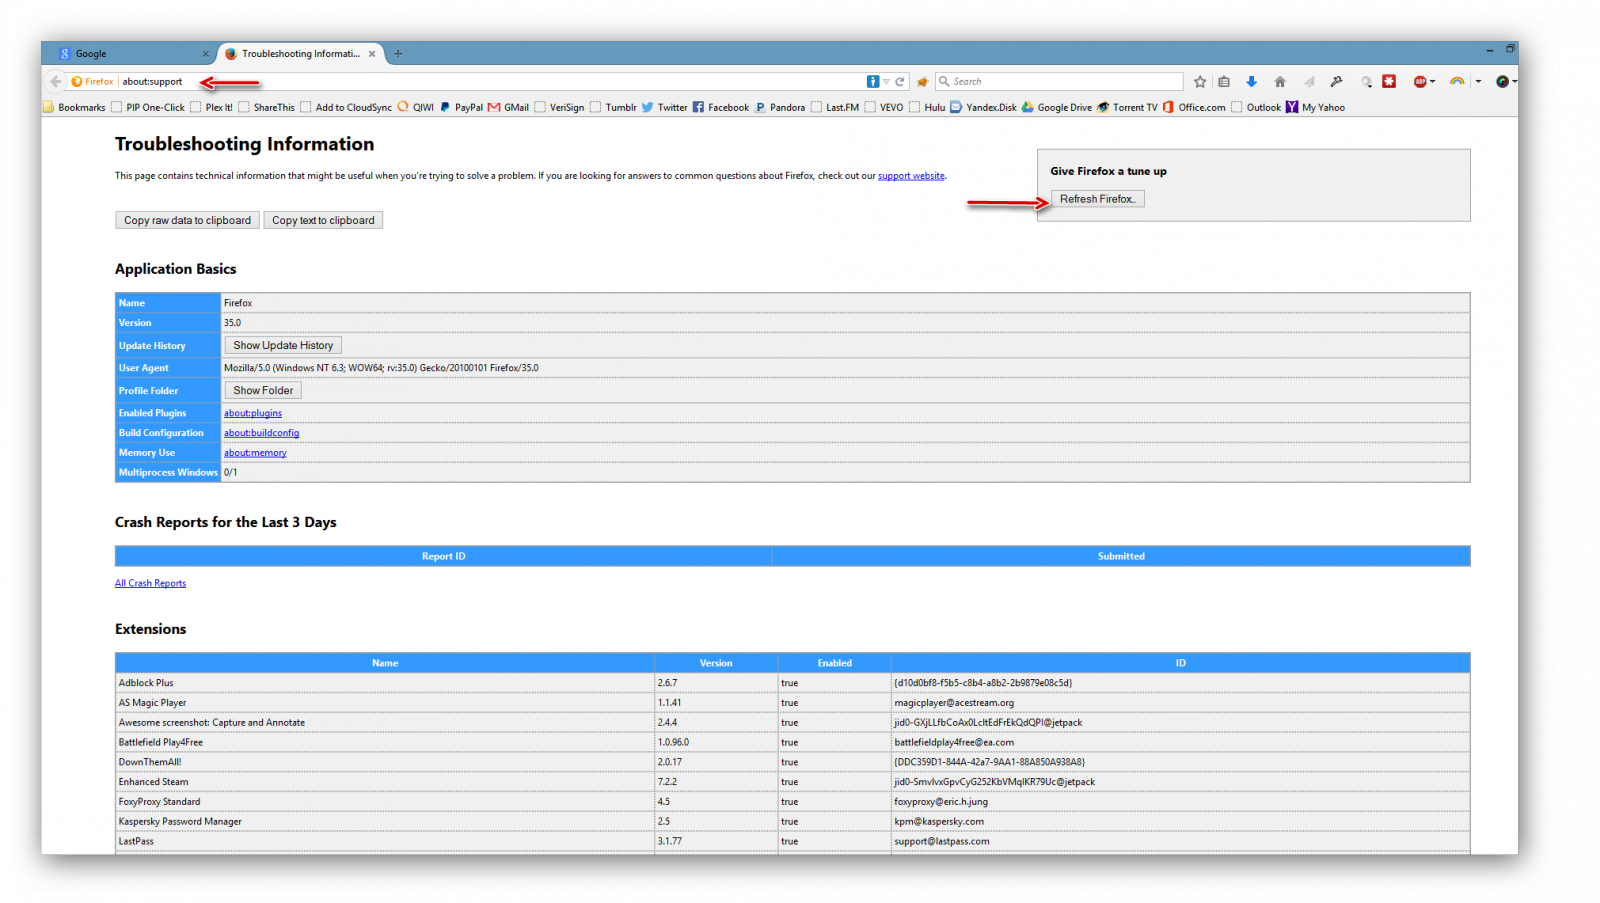This screenshot has height=903, width=1600.
Task: Click the blue info icon in address bar
Action: coord(873,82)
